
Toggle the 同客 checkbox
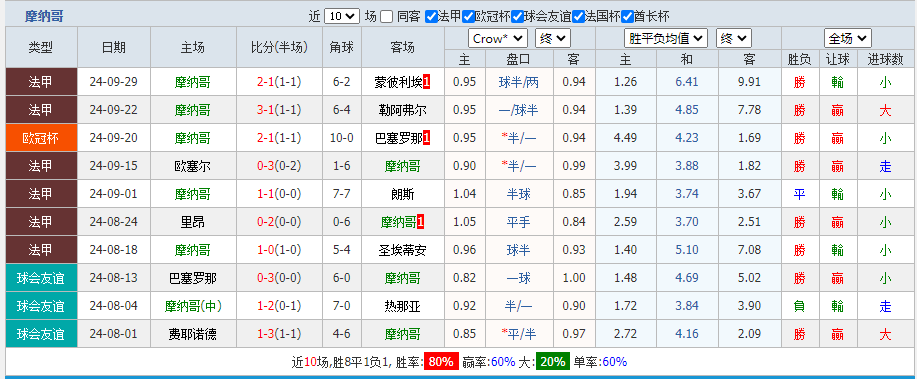(x=386, y=16)
